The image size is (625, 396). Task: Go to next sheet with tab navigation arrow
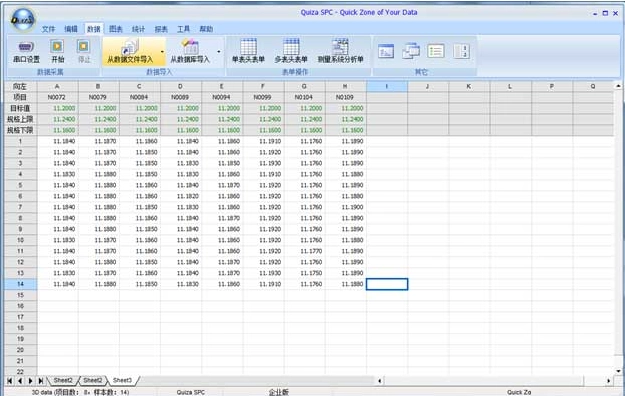tap(30, 381)
